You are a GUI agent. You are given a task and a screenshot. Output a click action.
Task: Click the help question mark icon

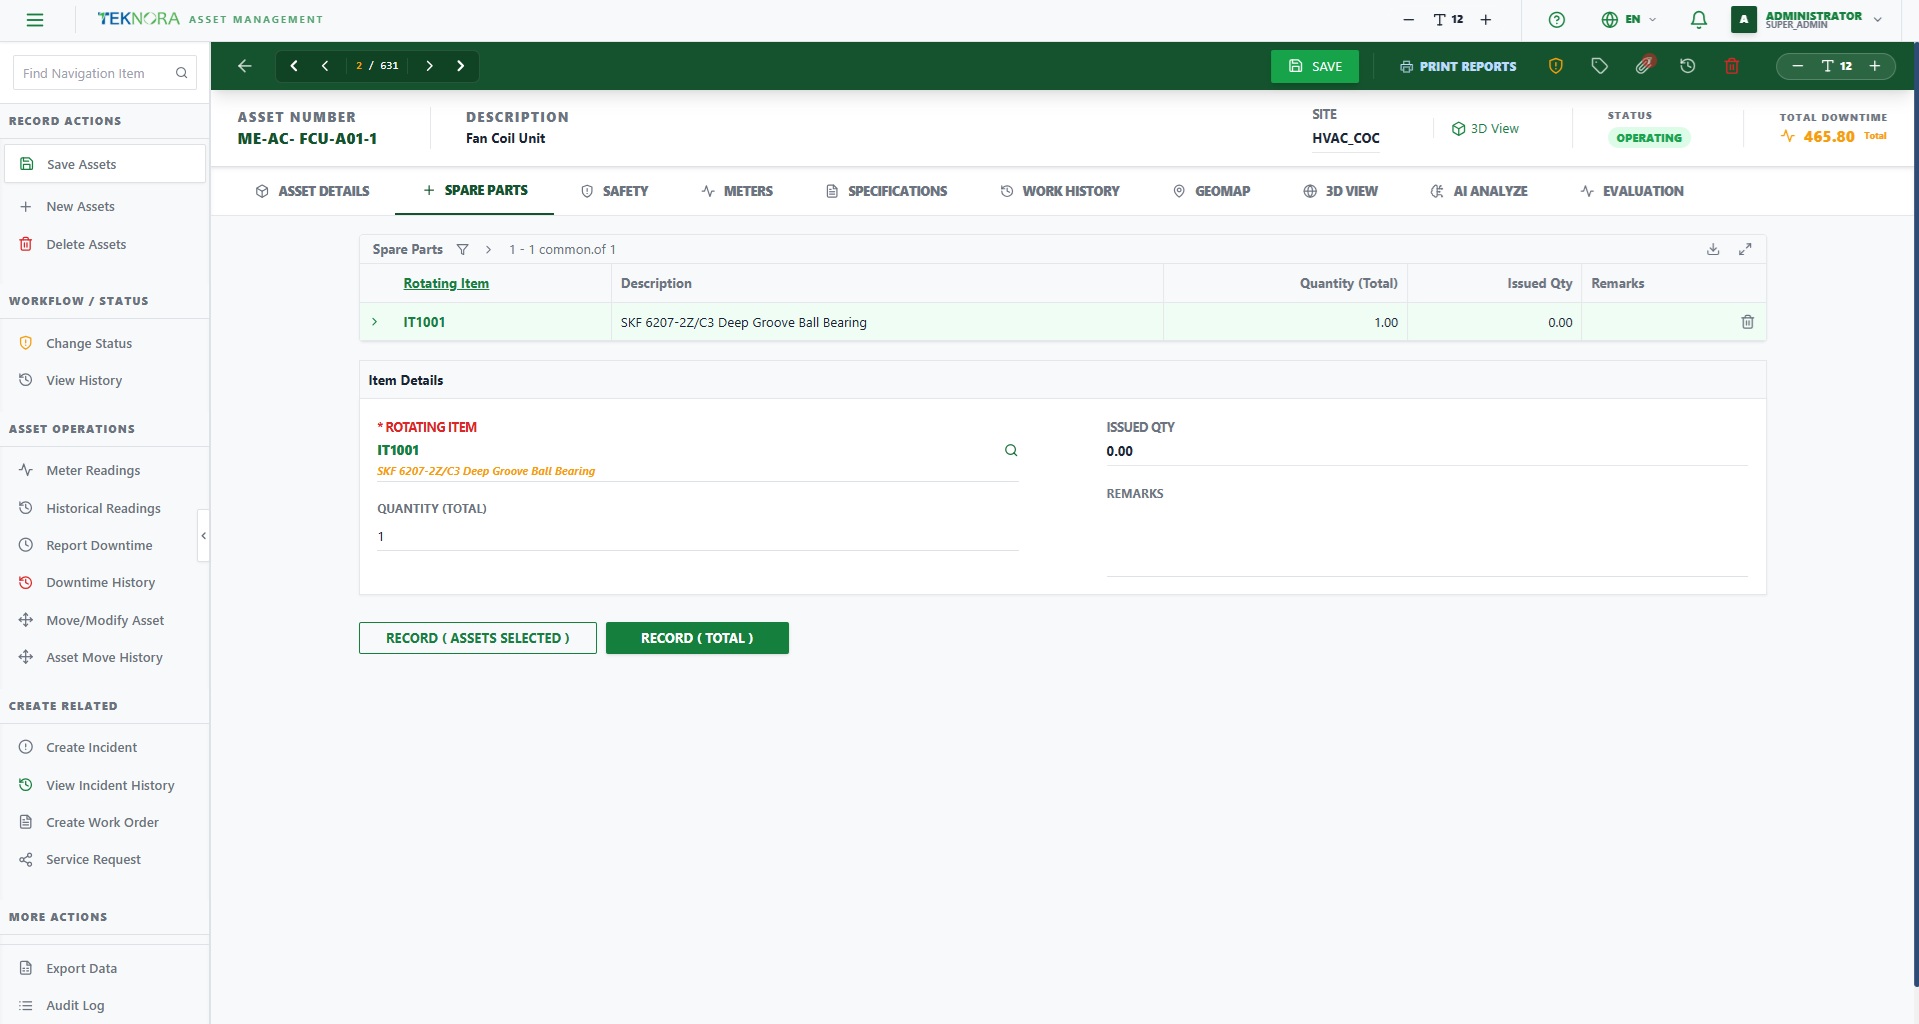click(1556, 20)
